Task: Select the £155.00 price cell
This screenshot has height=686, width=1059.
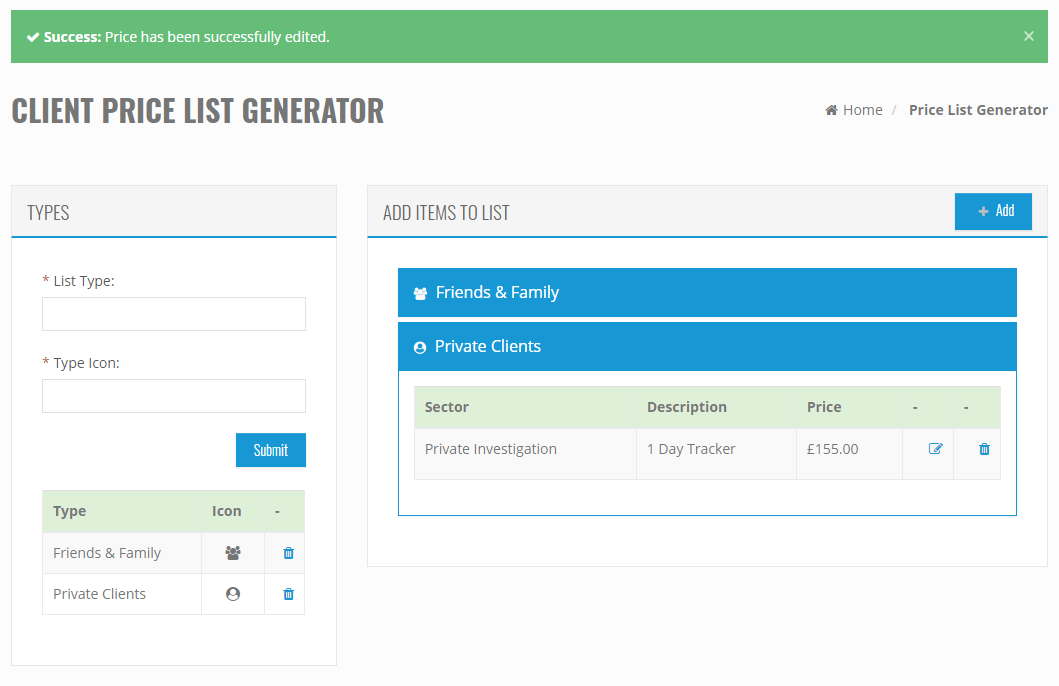Action: (832, 448)
